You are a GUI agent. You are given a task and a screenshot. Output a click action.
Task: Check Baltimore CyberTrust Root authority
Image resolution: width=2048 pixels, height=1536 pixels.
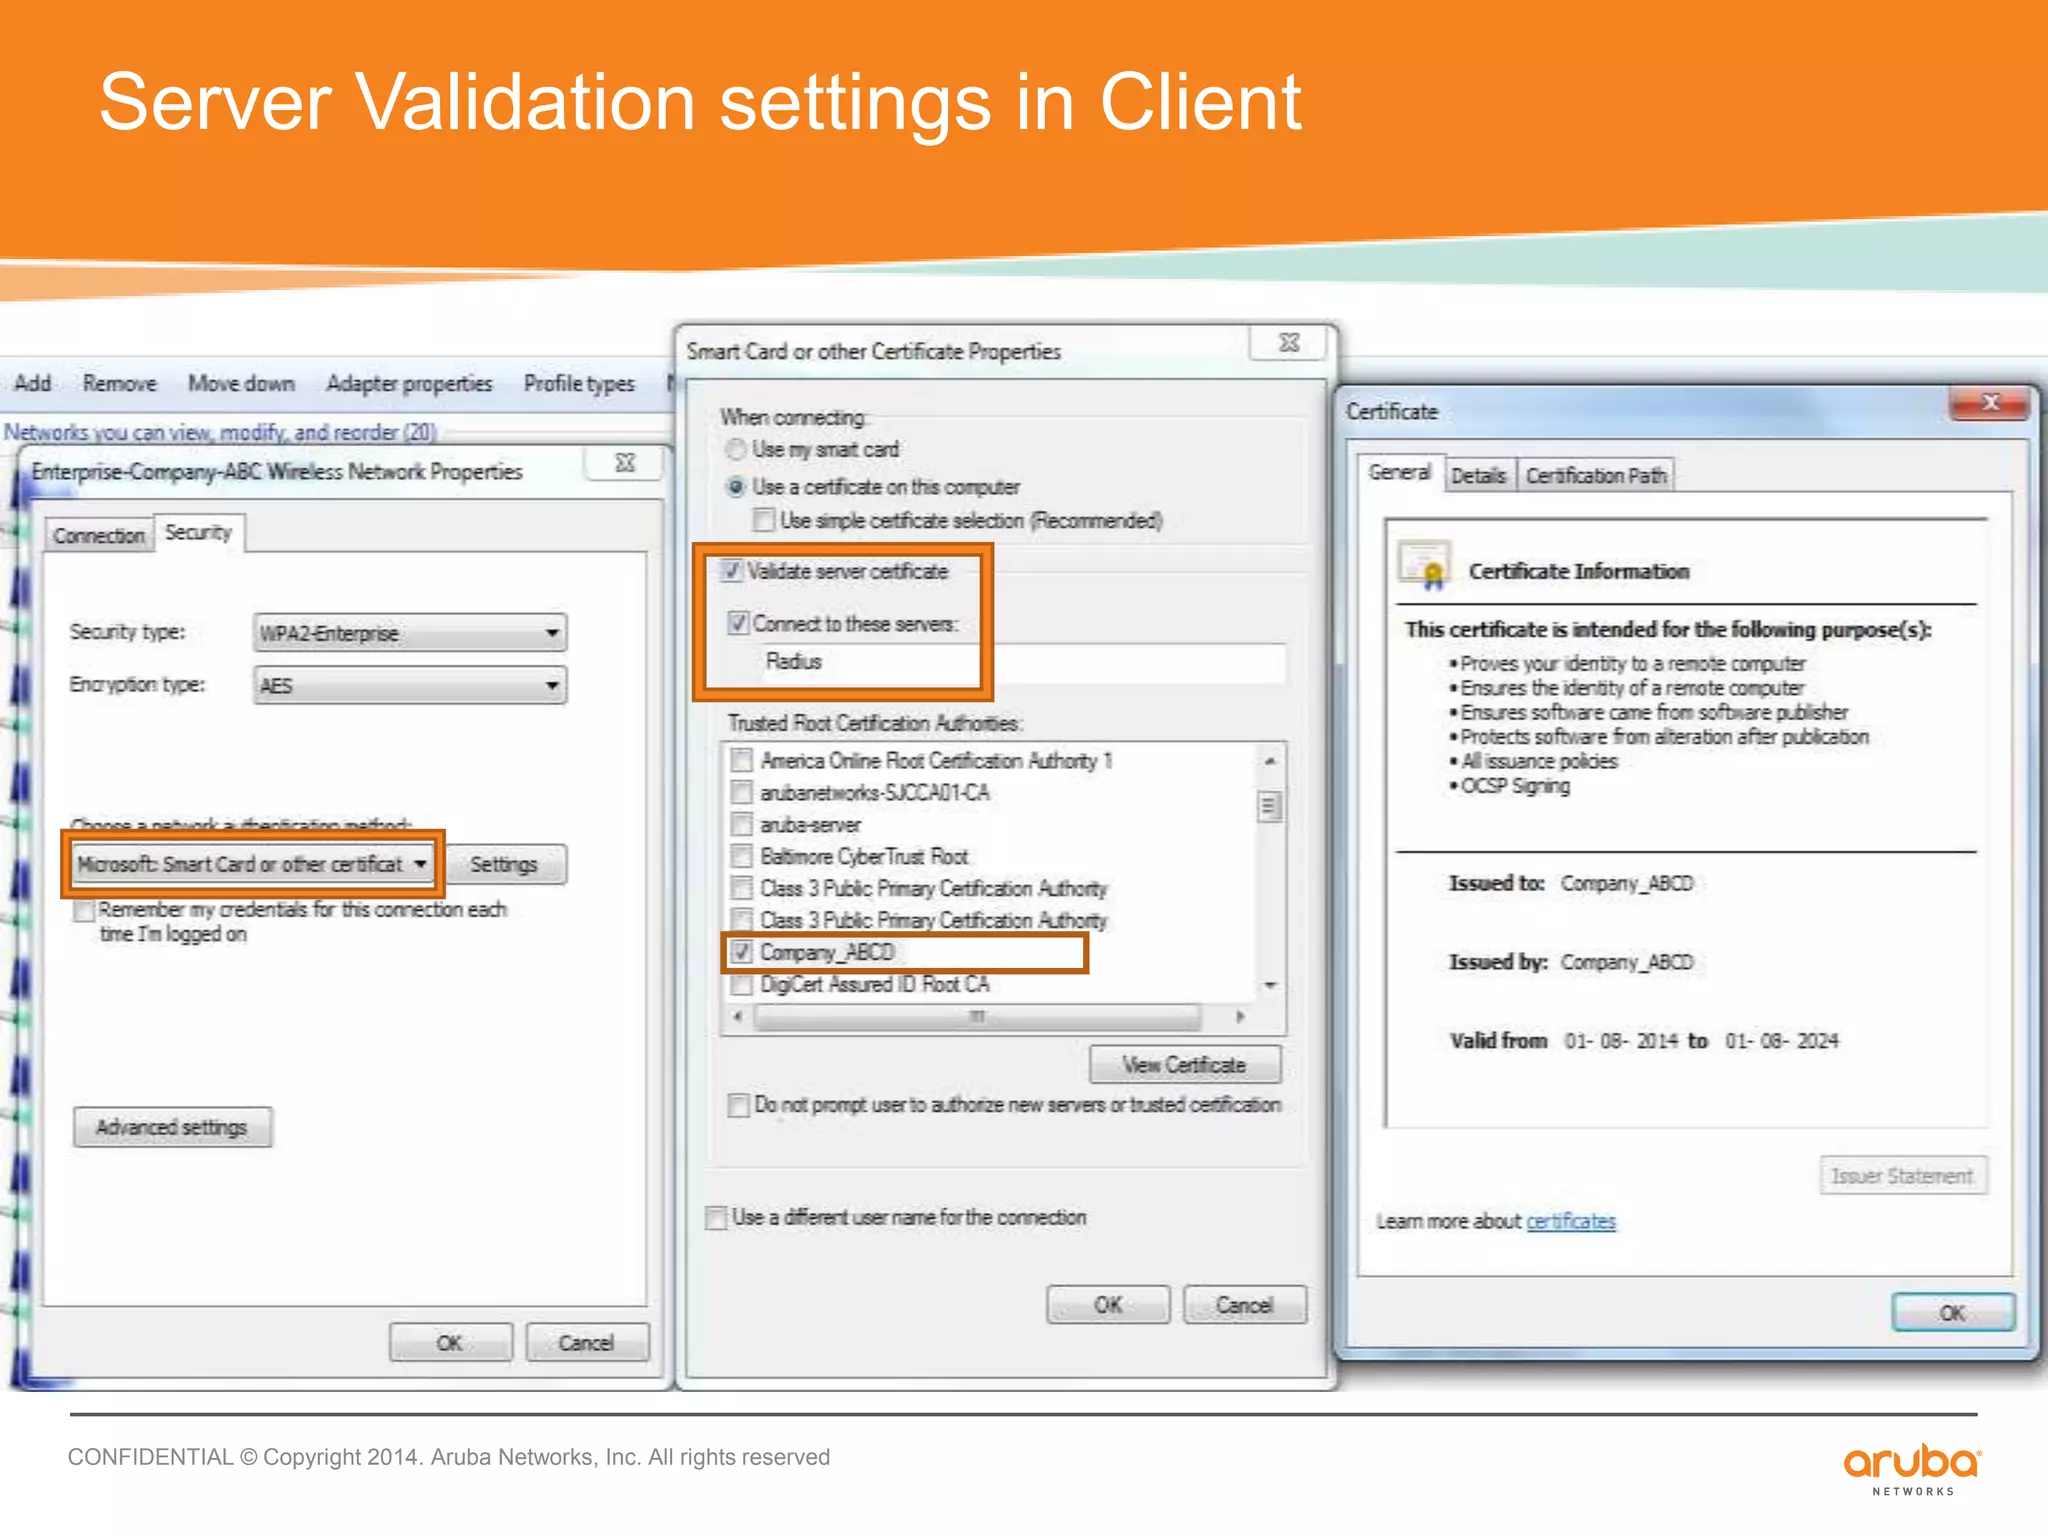click(x=742, y=856)
